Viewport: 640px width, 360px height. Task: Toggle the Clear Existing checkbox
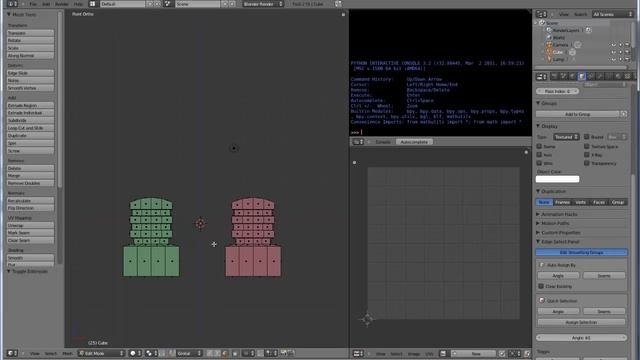click(541, 286)
